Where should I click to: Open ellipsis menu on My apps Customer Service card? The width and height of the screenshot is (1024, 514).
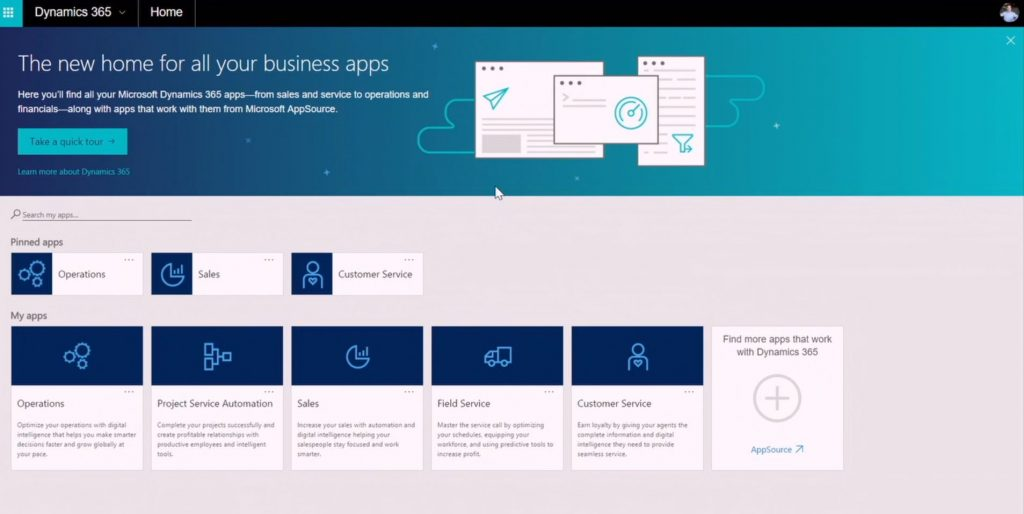click(689, 392)
